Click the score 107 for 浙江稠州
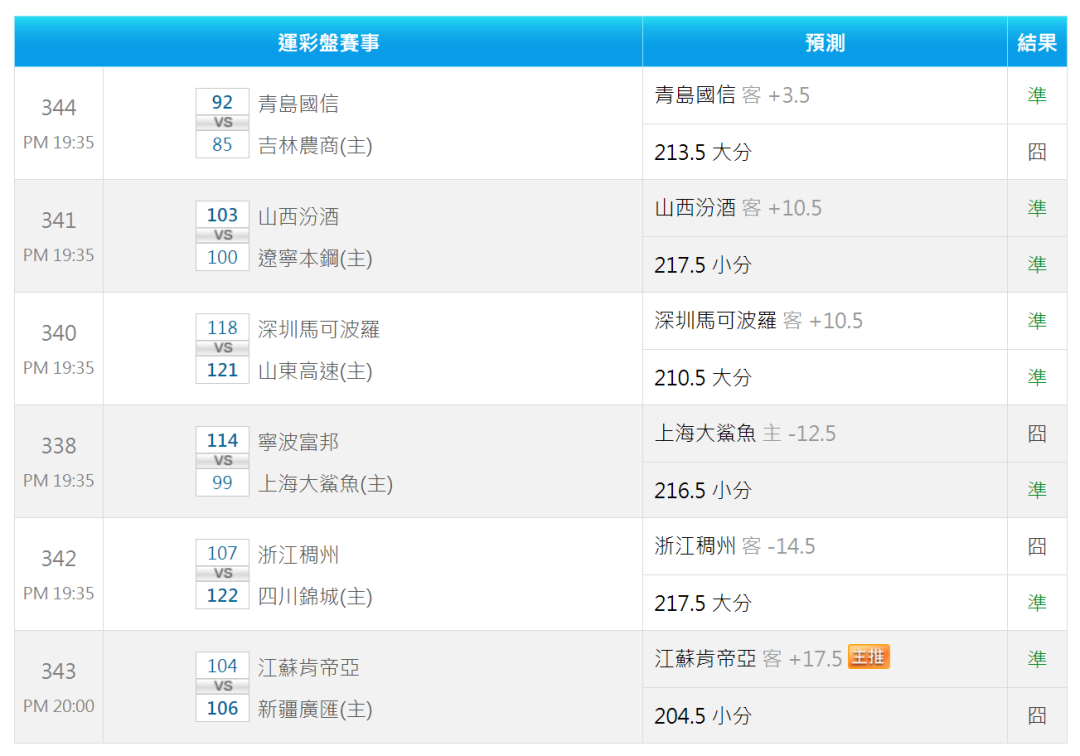1080x756 pixels. [x=222, y=554]
